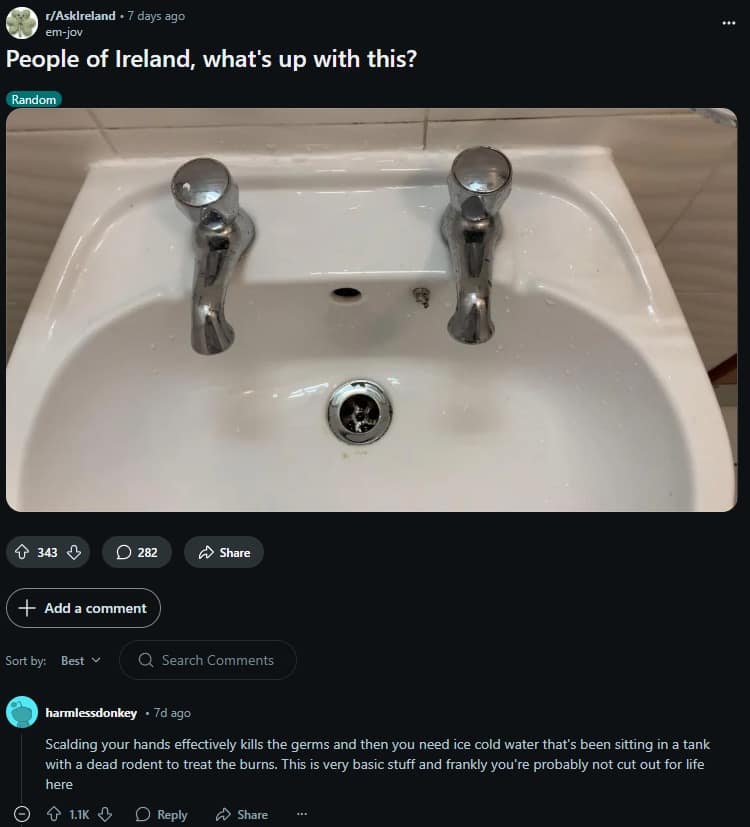Expand the Sort by Best dropdown
Viewport: 750px width, 827px height.
click(x=80, y=660)
